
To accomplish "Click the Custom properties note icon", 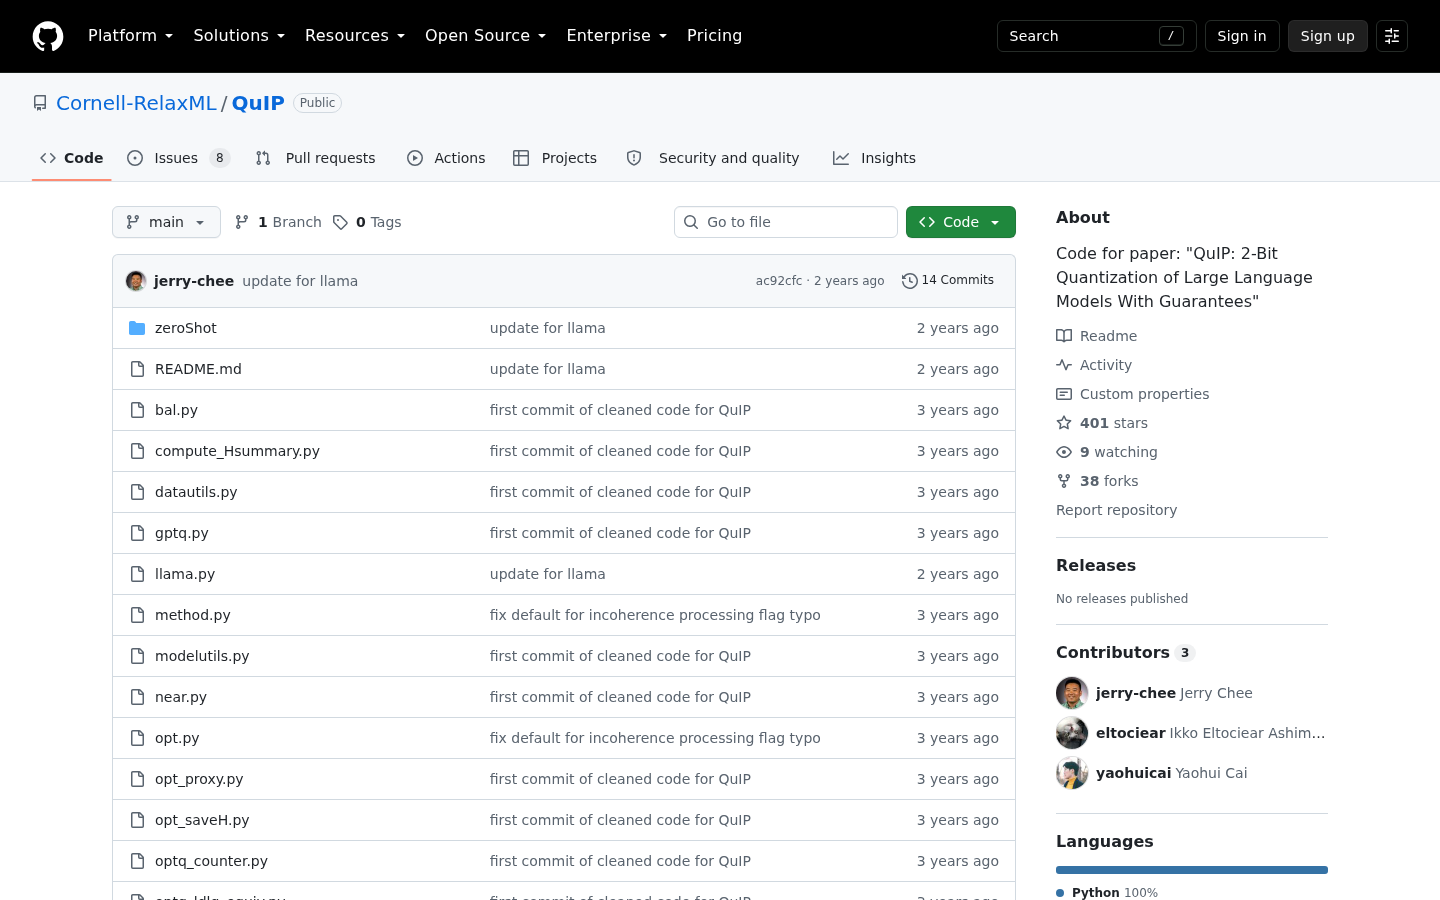I will coord(1064,394).
